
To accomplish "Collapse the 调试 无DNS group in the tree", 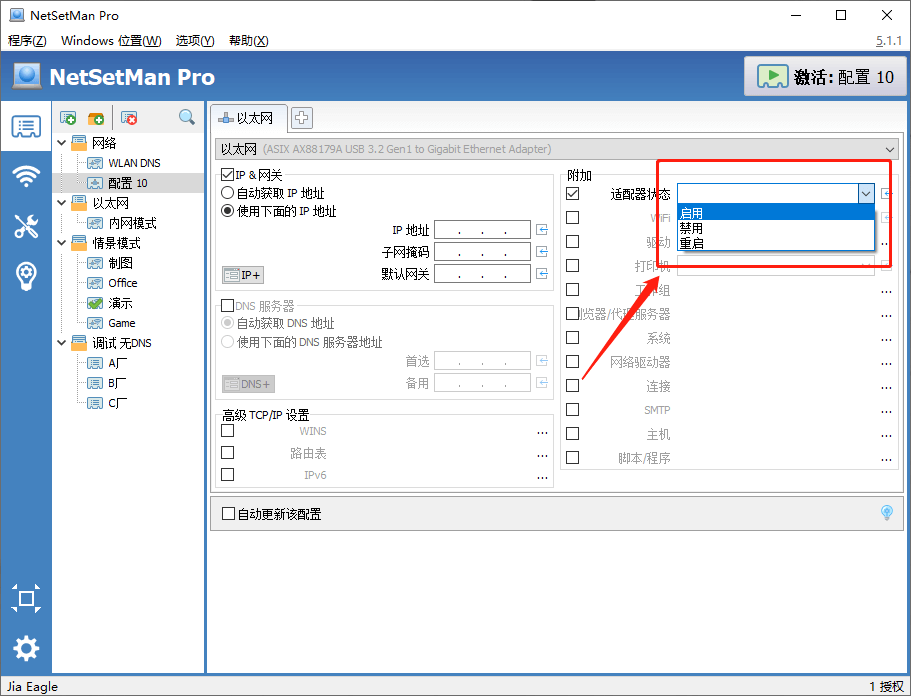I will pyautogui.click(x=62, y=343).
